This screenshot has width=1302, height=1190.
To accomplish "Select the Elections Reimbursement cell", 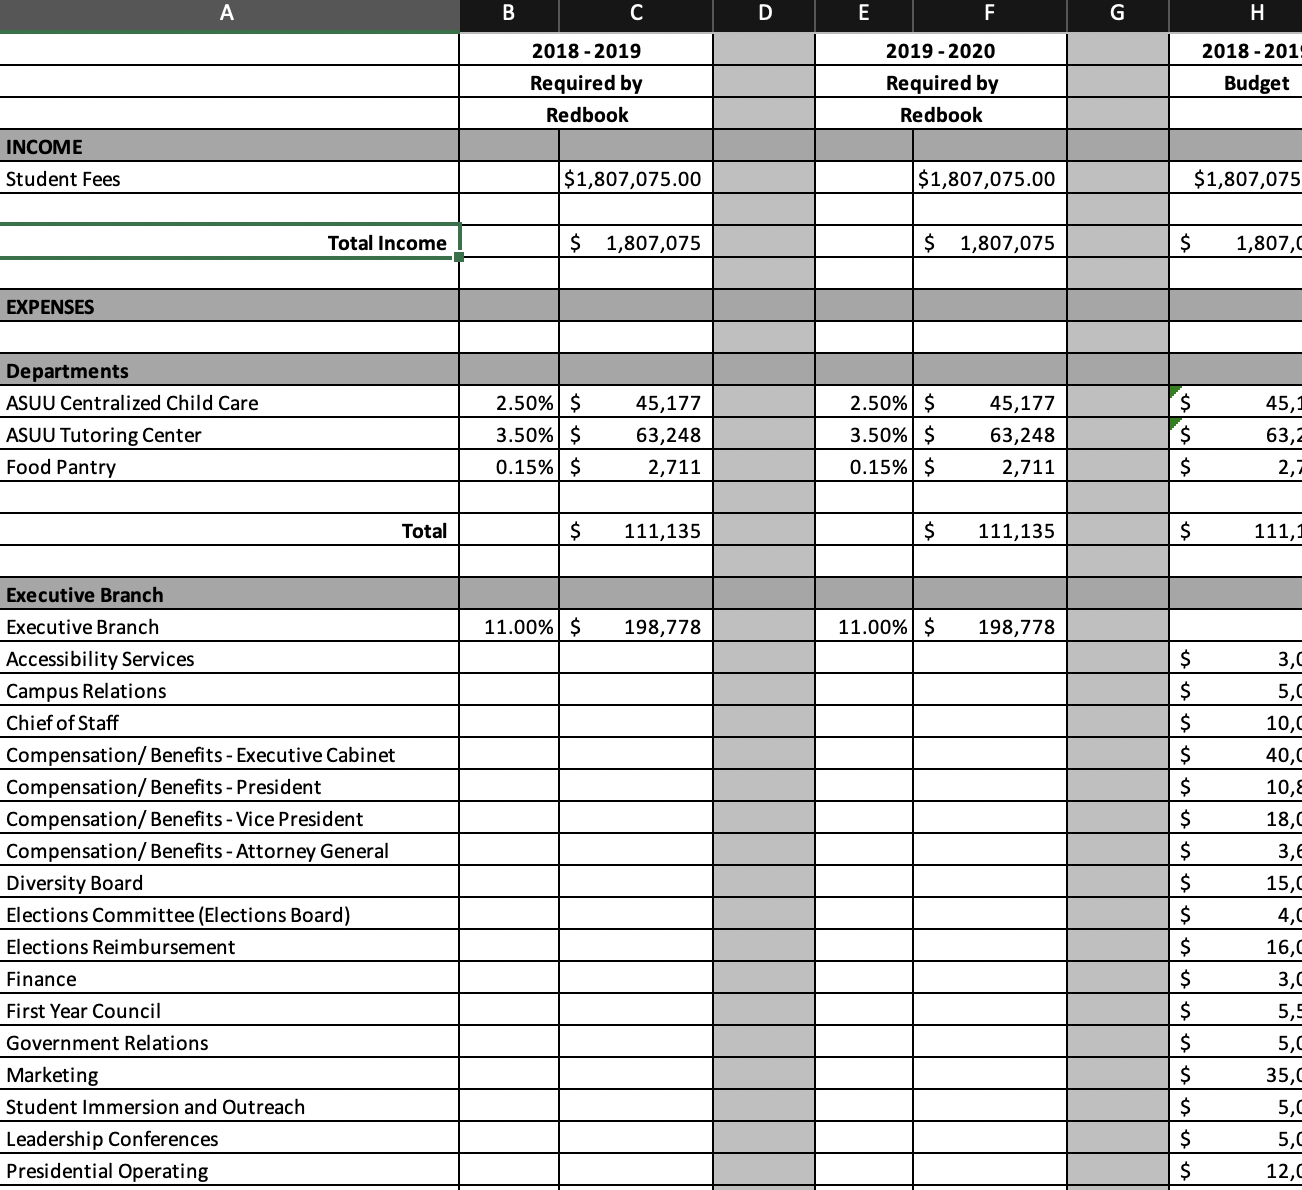I will 229,946.
